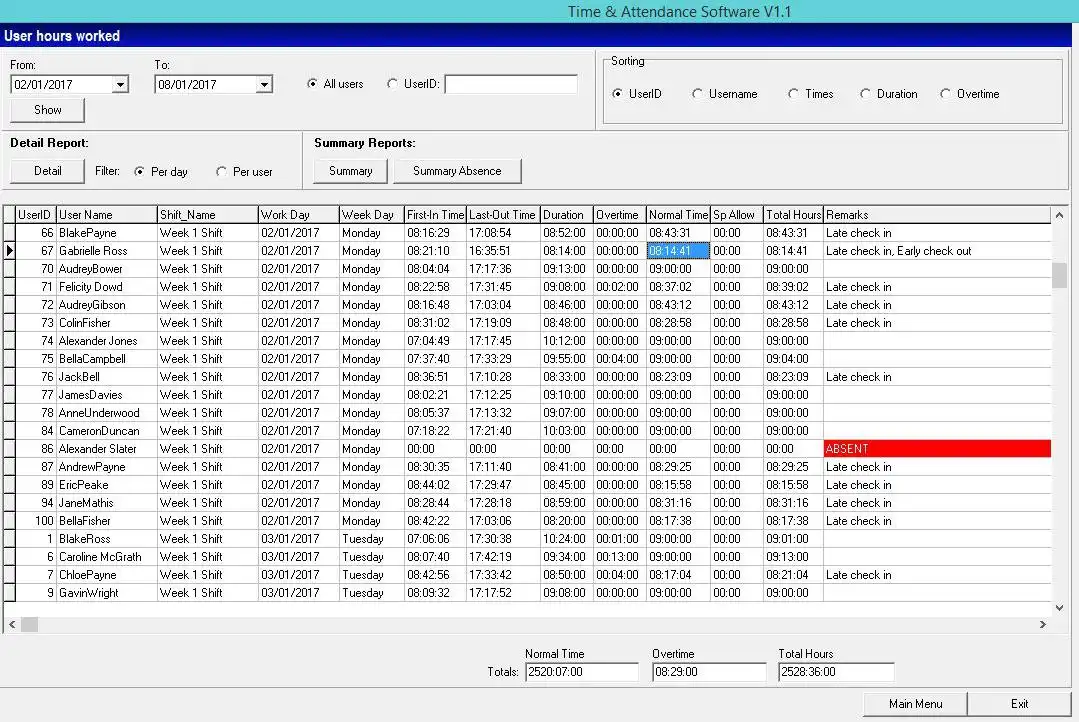The image size is (1079, 722).
Task: Select the Caroline McGrath name cell
Action: coord(107,557)
